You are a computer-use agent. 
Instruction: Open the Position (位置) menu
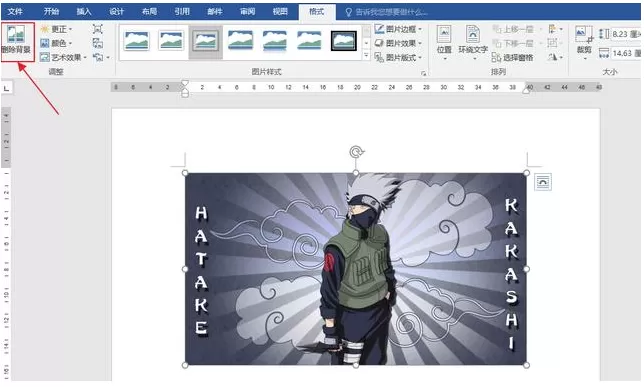click(444, 43)
